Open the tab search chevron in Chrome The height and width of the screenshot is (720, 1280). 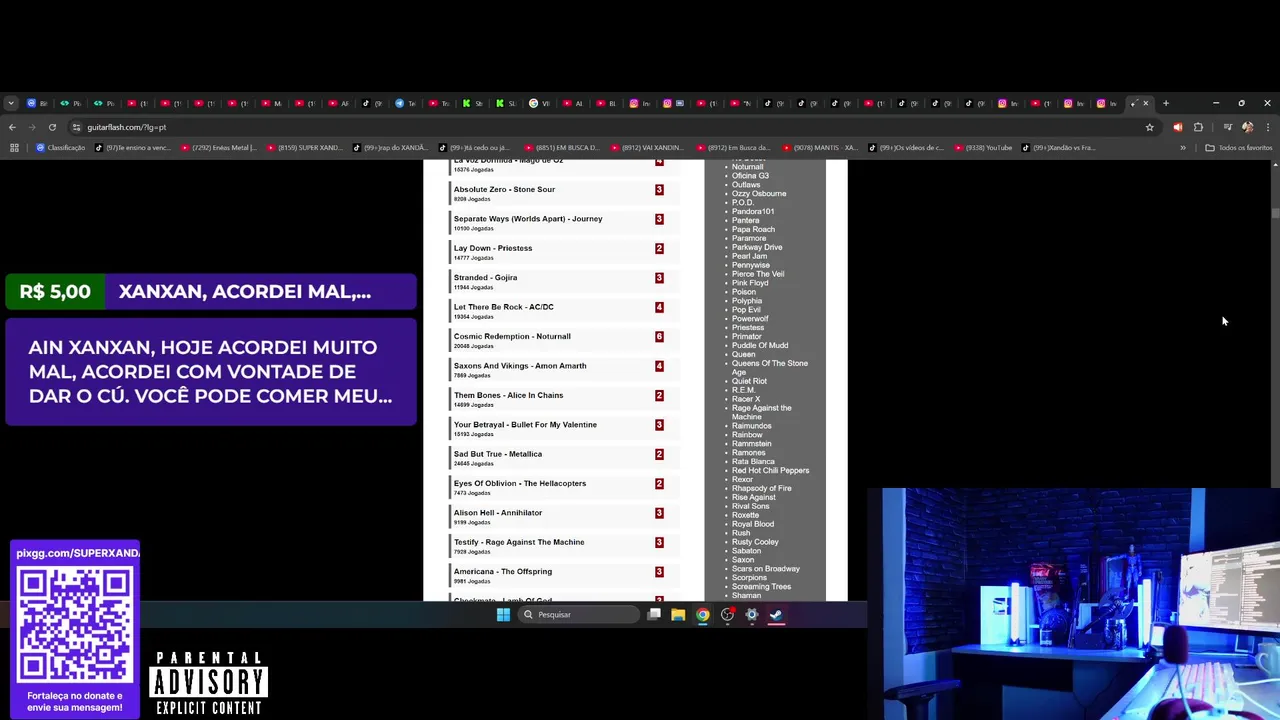(11, 103)
